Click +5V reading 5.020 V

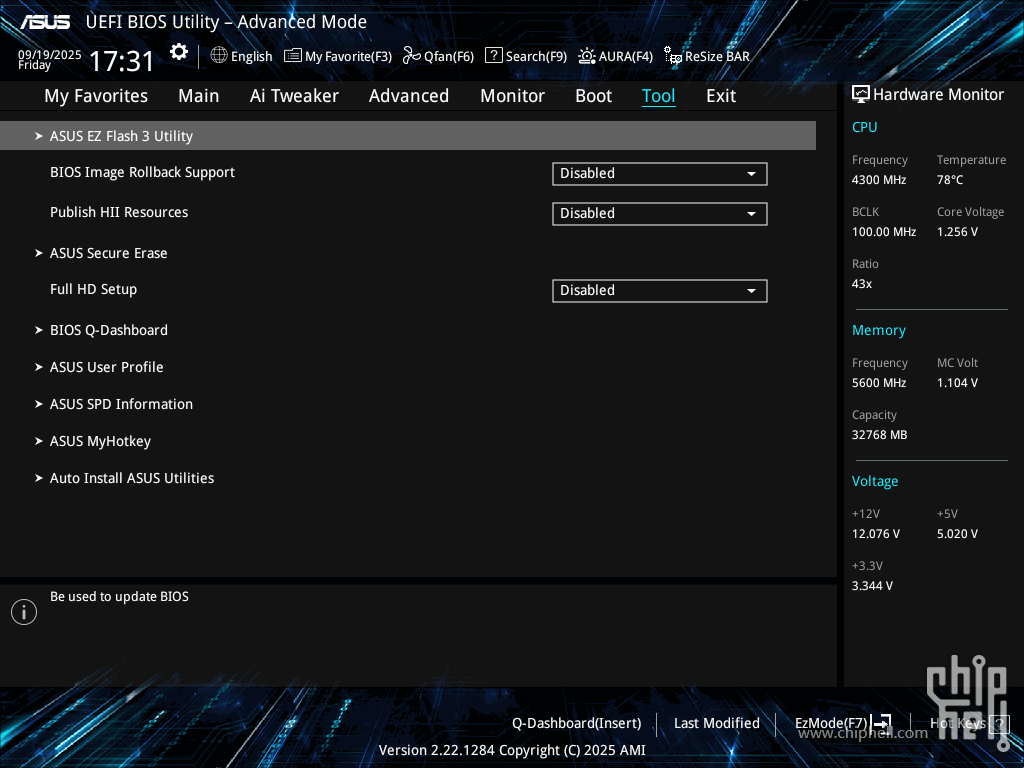[957, 534]
